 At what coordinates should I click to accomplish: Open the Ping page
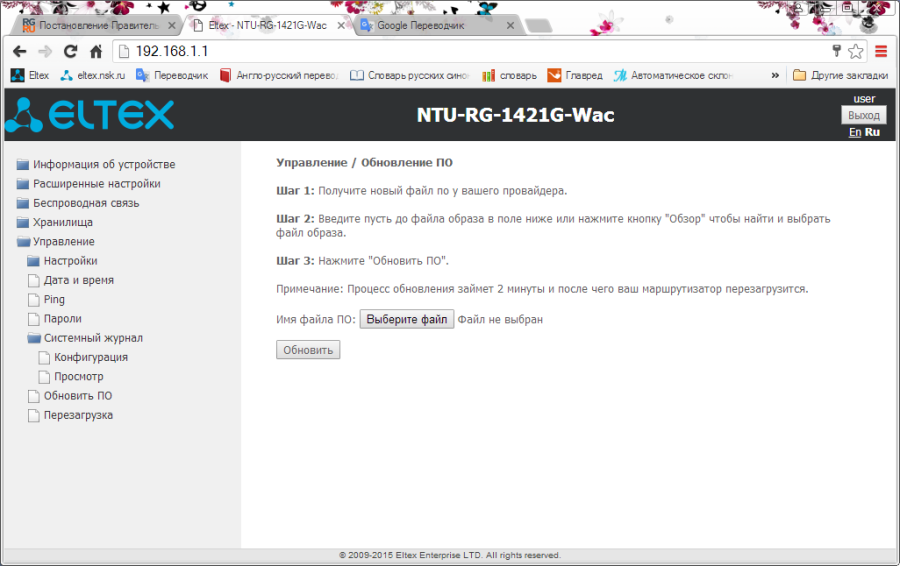[x=46, y=300]
